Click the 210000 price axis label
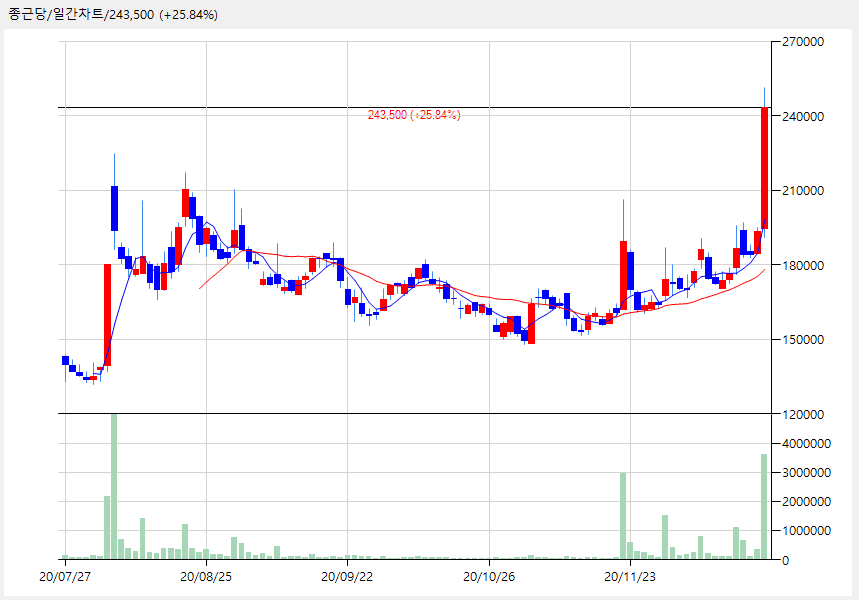859x600 pixels. pyautogui.click(x=803, y=191)
